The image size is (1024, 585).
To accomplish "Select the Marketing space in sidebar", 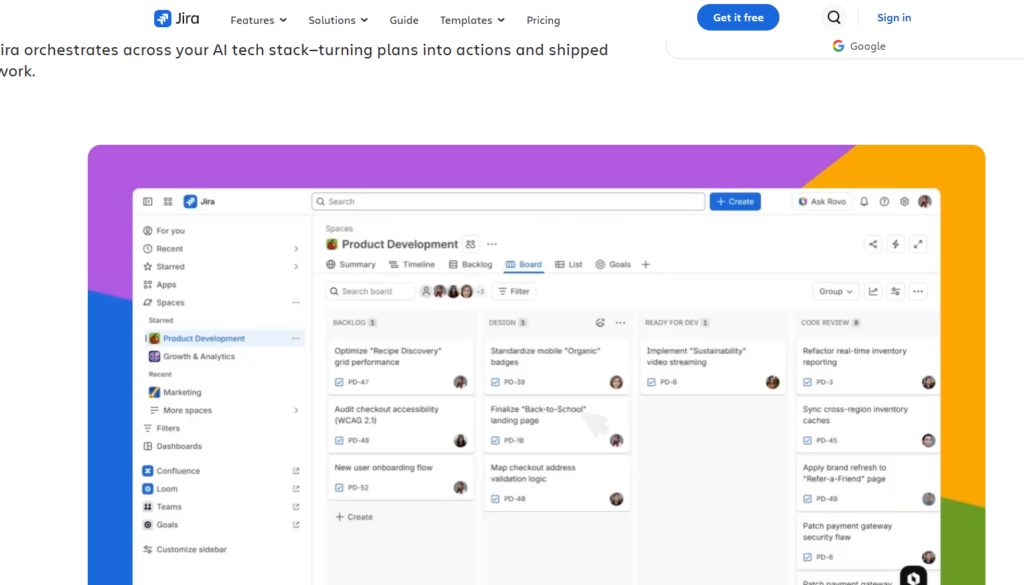I will point(175,392).
